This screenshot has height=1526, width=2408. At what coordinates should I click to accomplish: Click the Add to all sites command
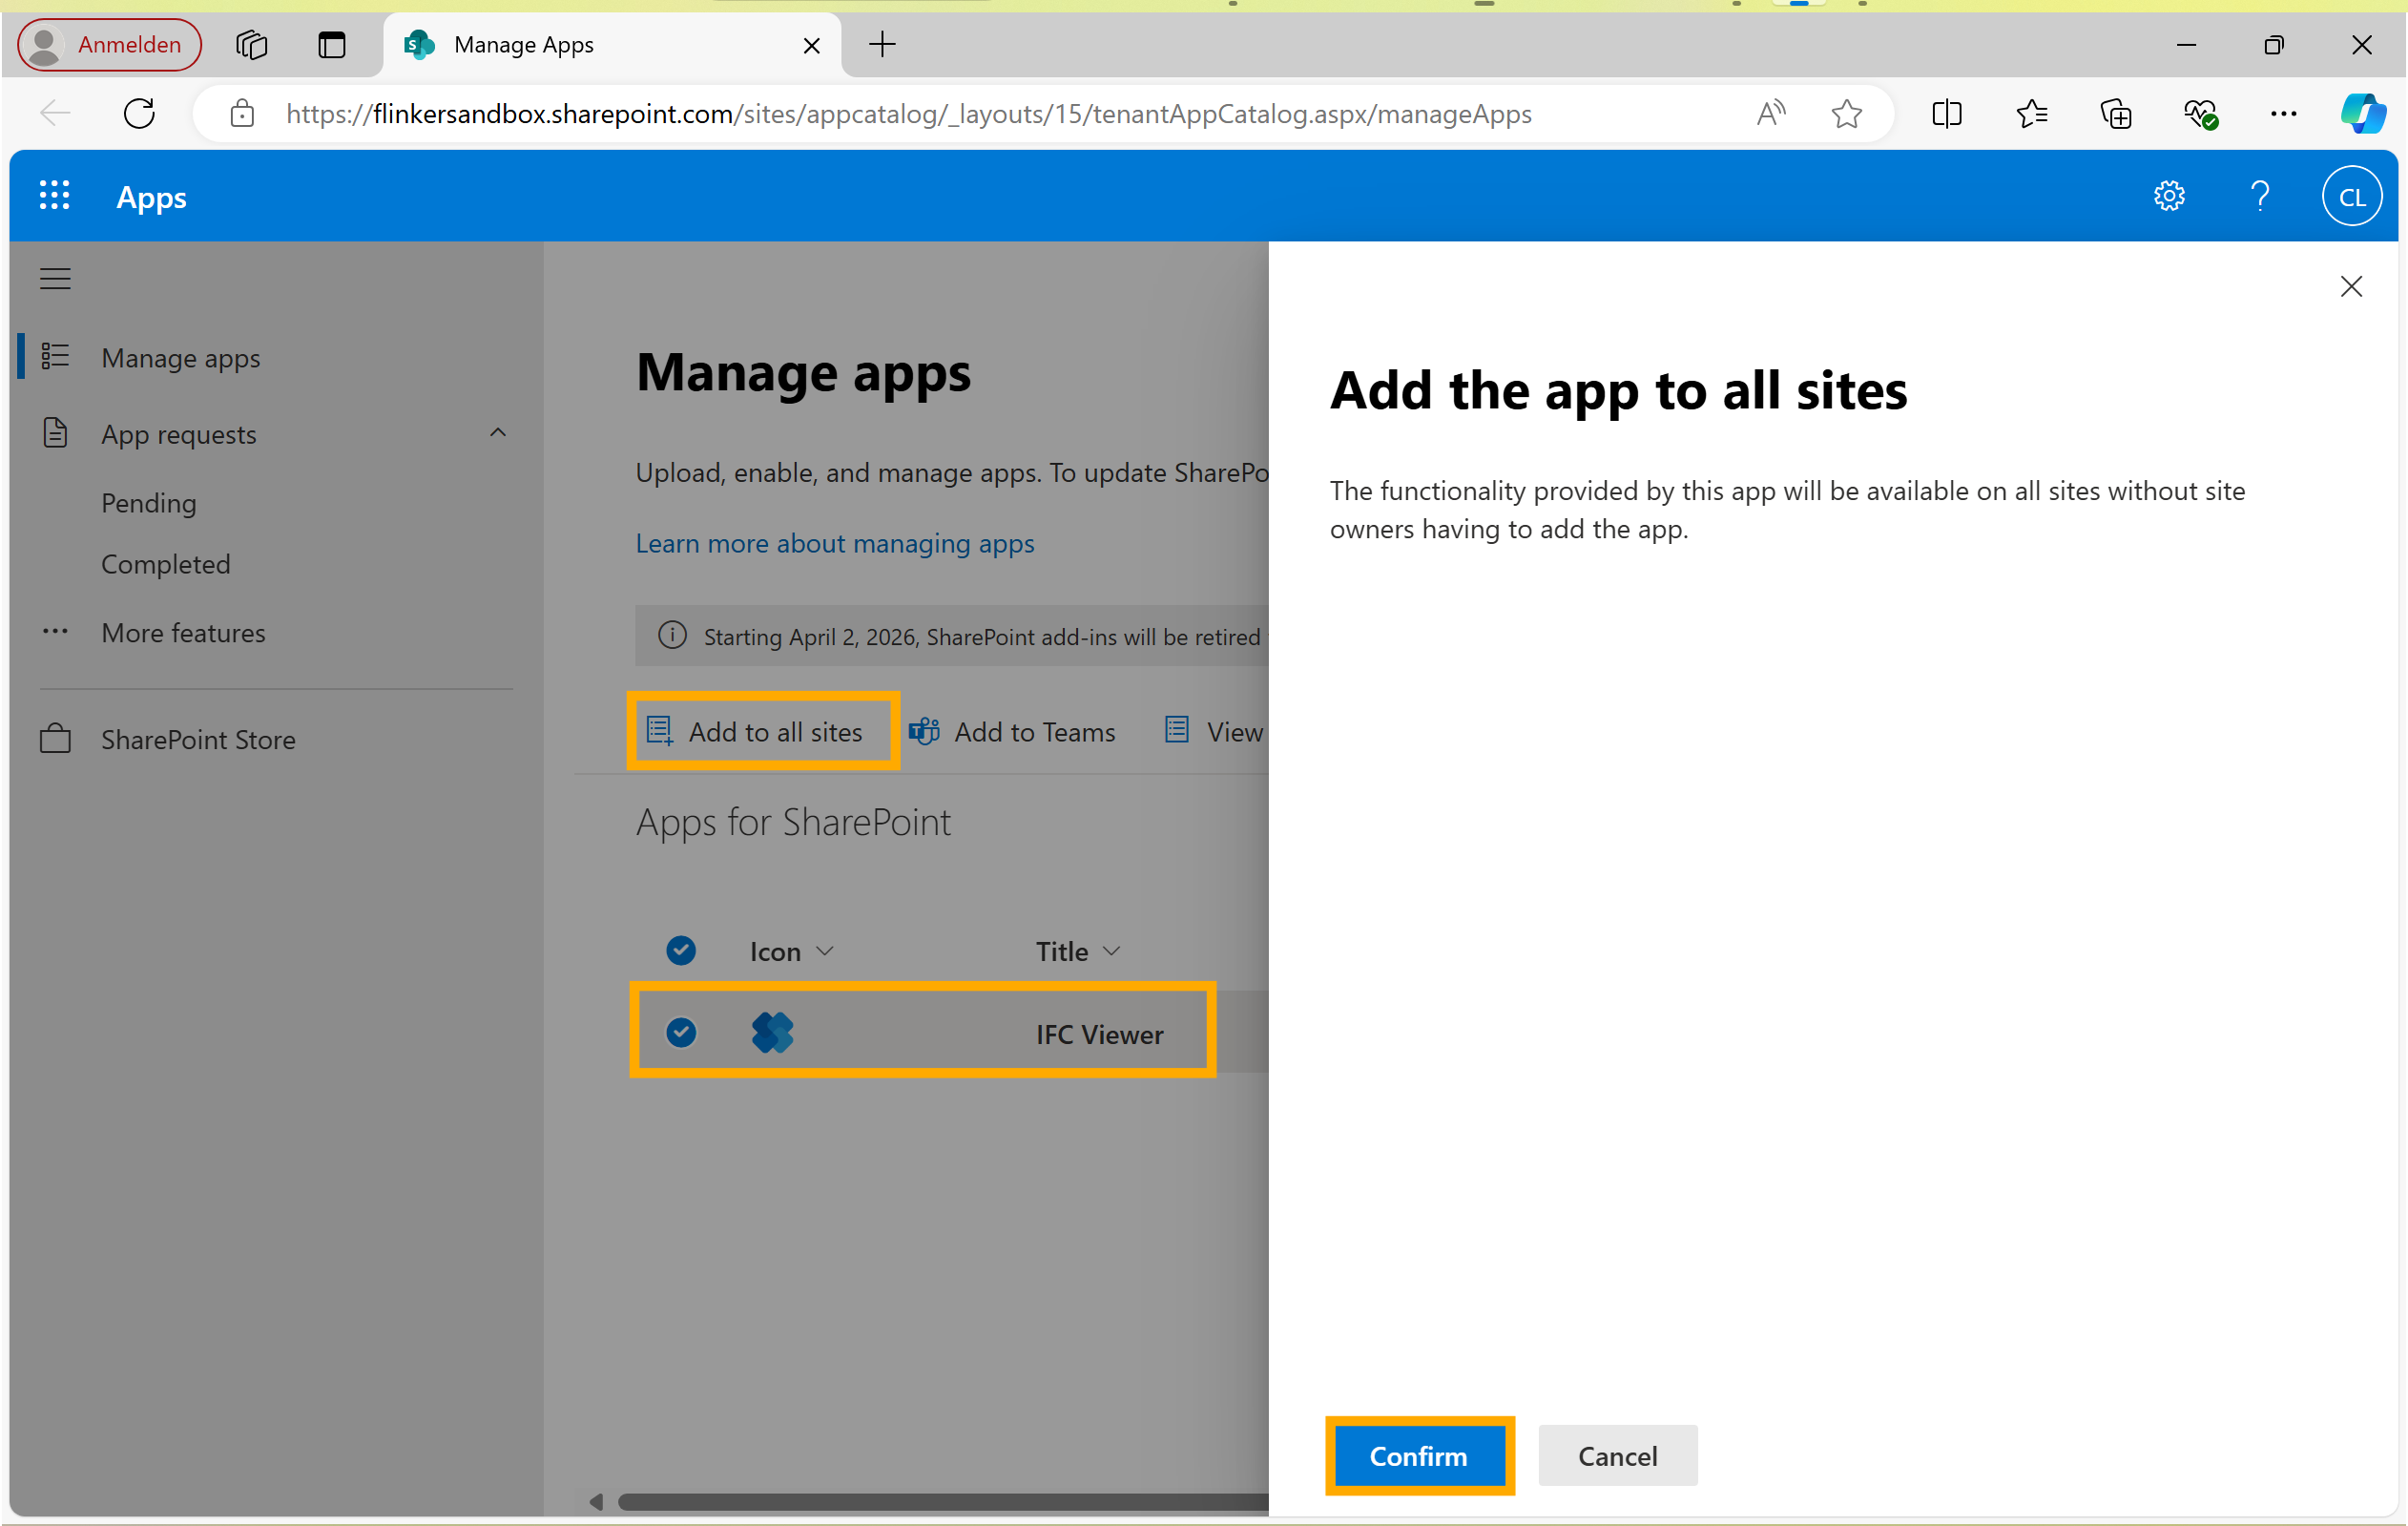pos(755,732)
